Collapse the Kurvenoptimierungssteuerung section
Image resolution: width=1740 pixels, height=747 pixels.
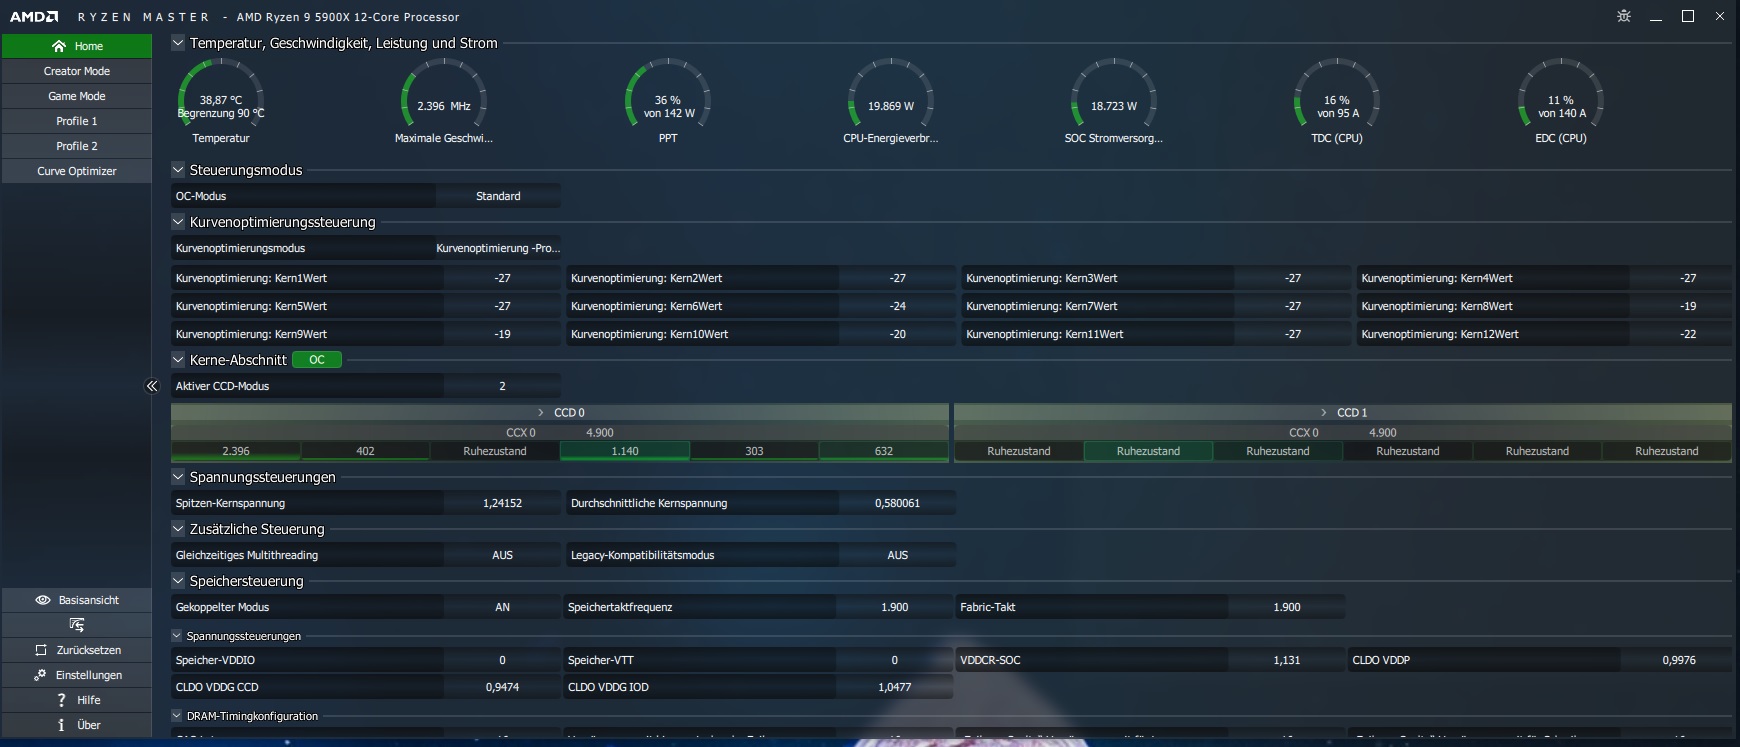click(x=178, y=222)
